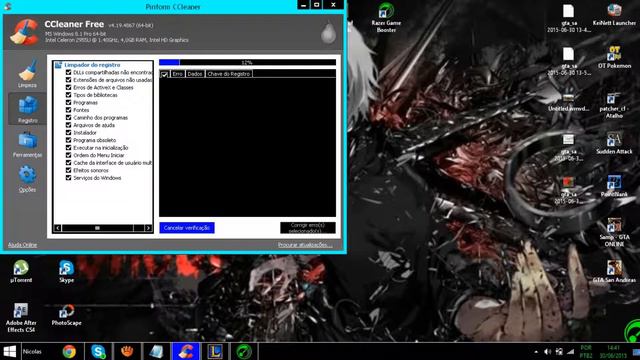
Task: Show hidden system tray icons arrow
Action: tap(536, 351)
